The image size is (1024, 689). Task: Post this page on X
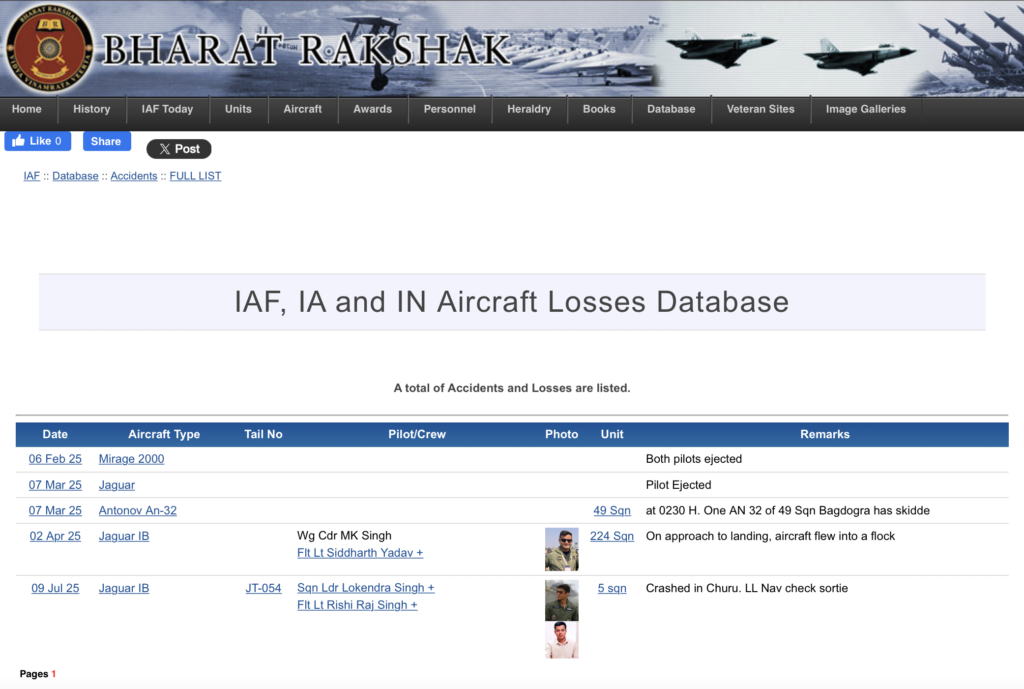(x=179, y=149)
